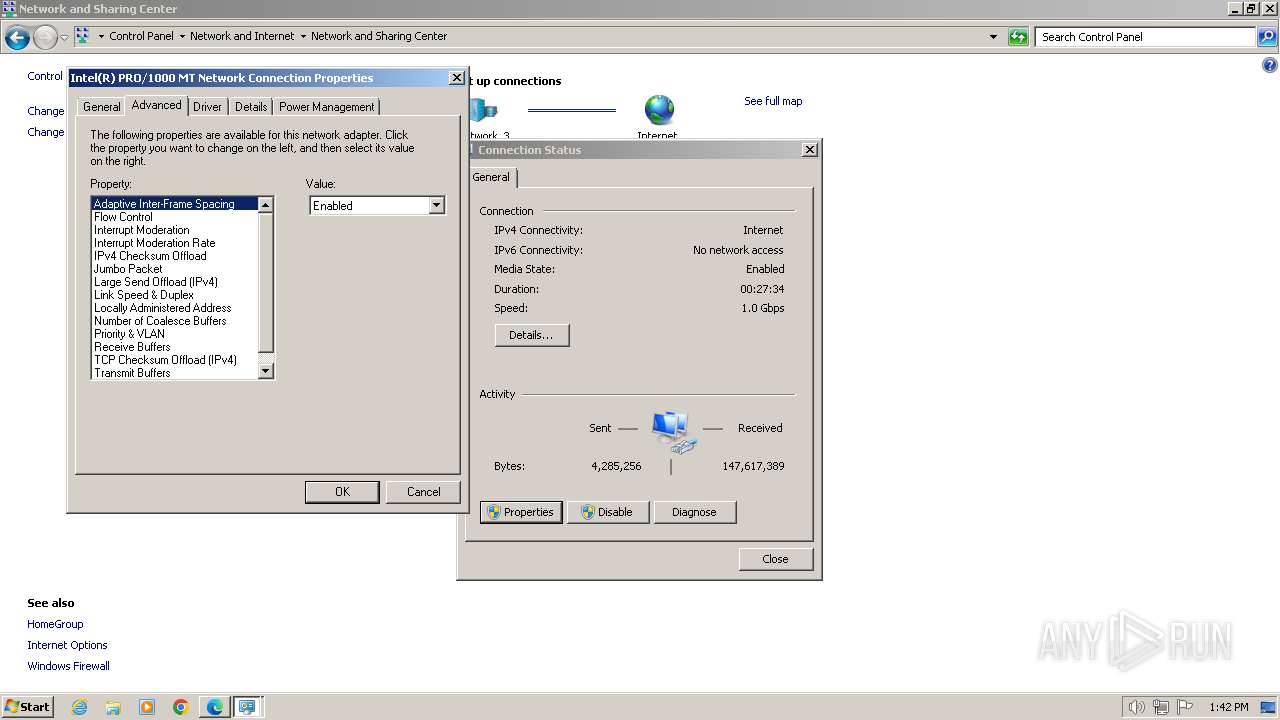Open the Internet Options link

pyautogui.click(x=67, y=645)
